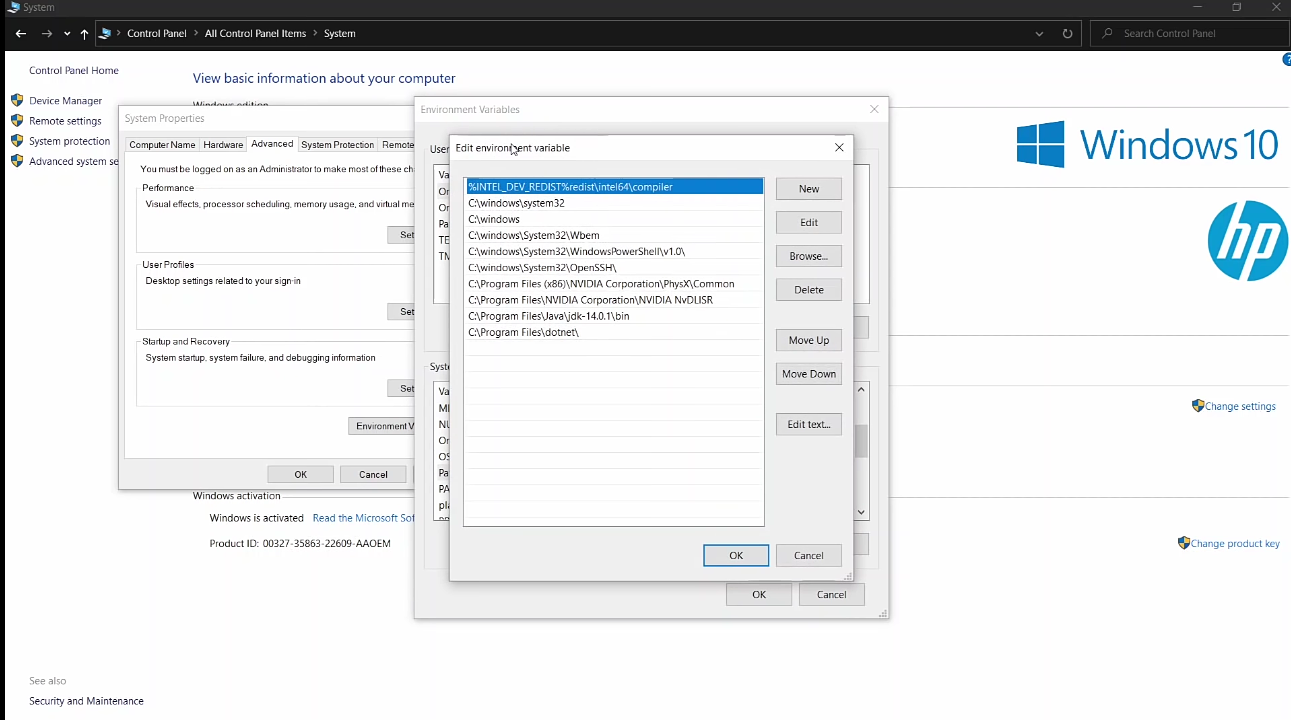Click Cancel in Environment Variables window

tap(832, 594)
